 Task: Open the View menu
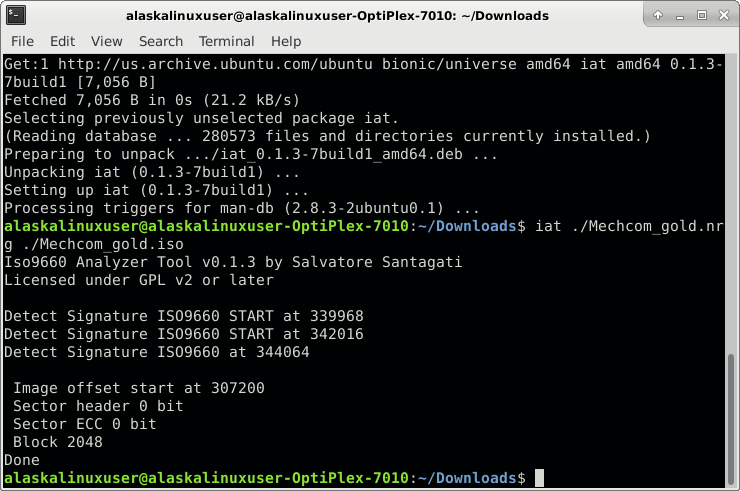(x=106, y=41)
